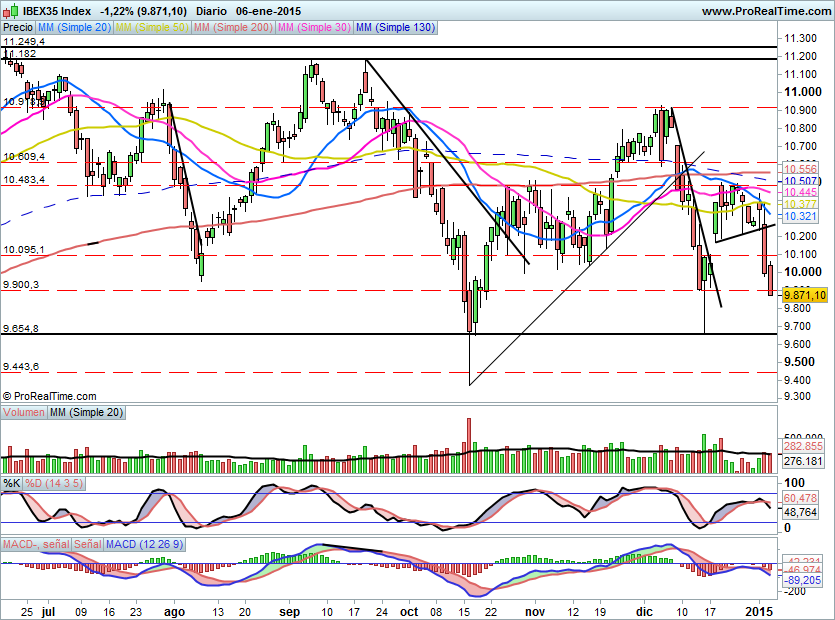Click the nov label on the date axis
Viewport: 835px width, 620px height.
[x=535, y=612]
